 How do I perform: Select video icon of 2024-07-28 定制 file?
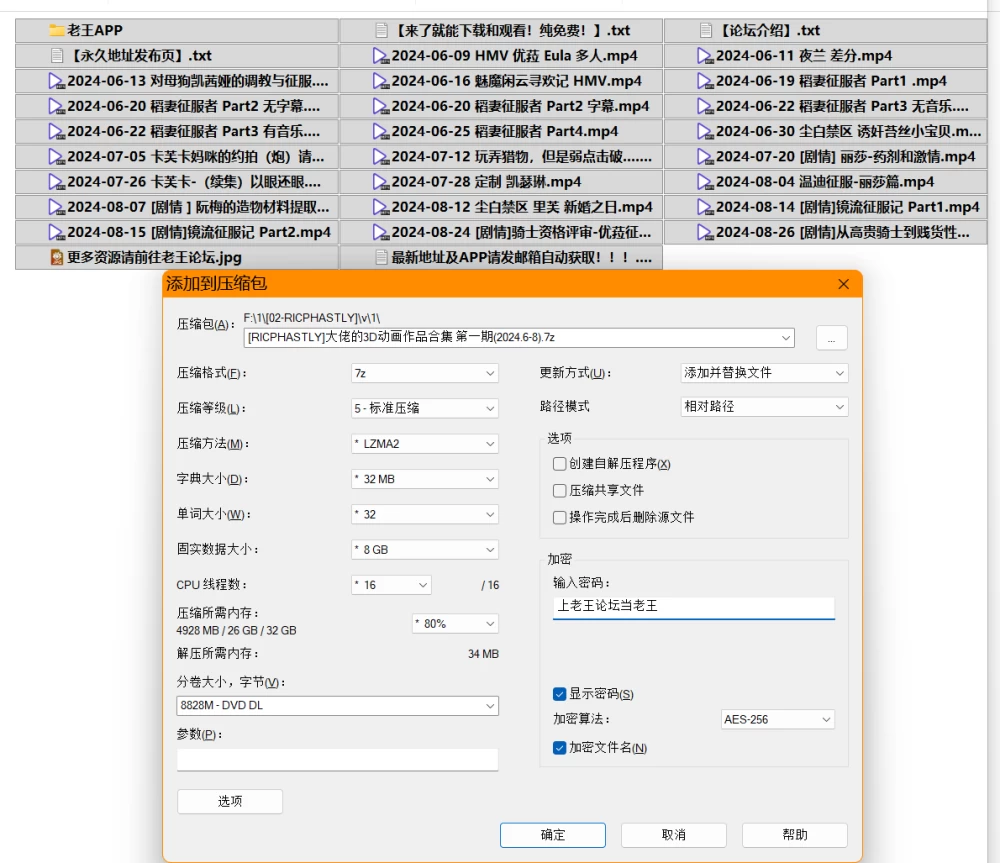click(381, 182)
